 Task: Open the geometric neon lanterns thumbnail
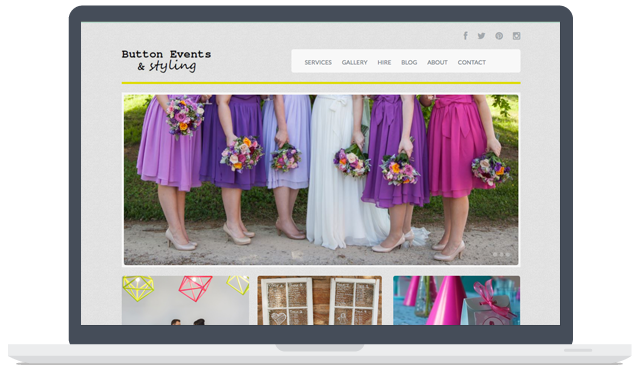point(185,300)
